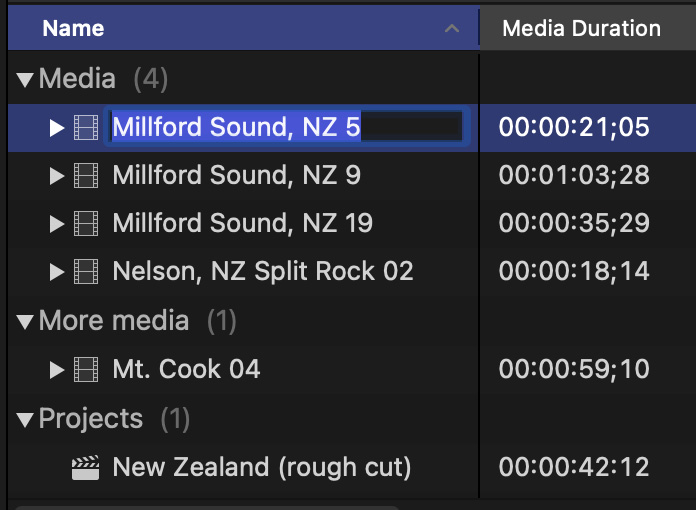Click the filmstrip icon for Nelson, NZ Split Rock 02
Screen dimensions: 696x510
[87, 271]
